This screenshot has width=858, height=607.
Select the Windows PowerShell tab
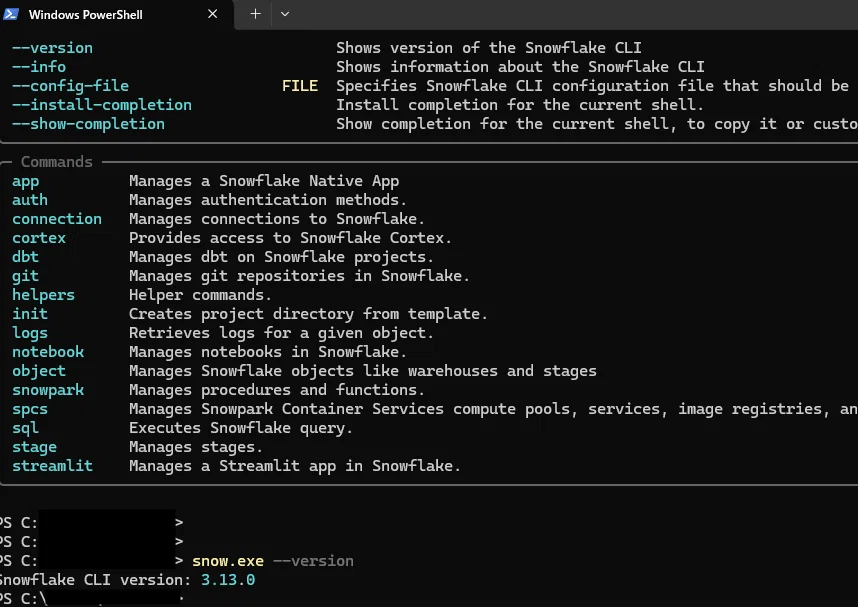tap(117, 14)
